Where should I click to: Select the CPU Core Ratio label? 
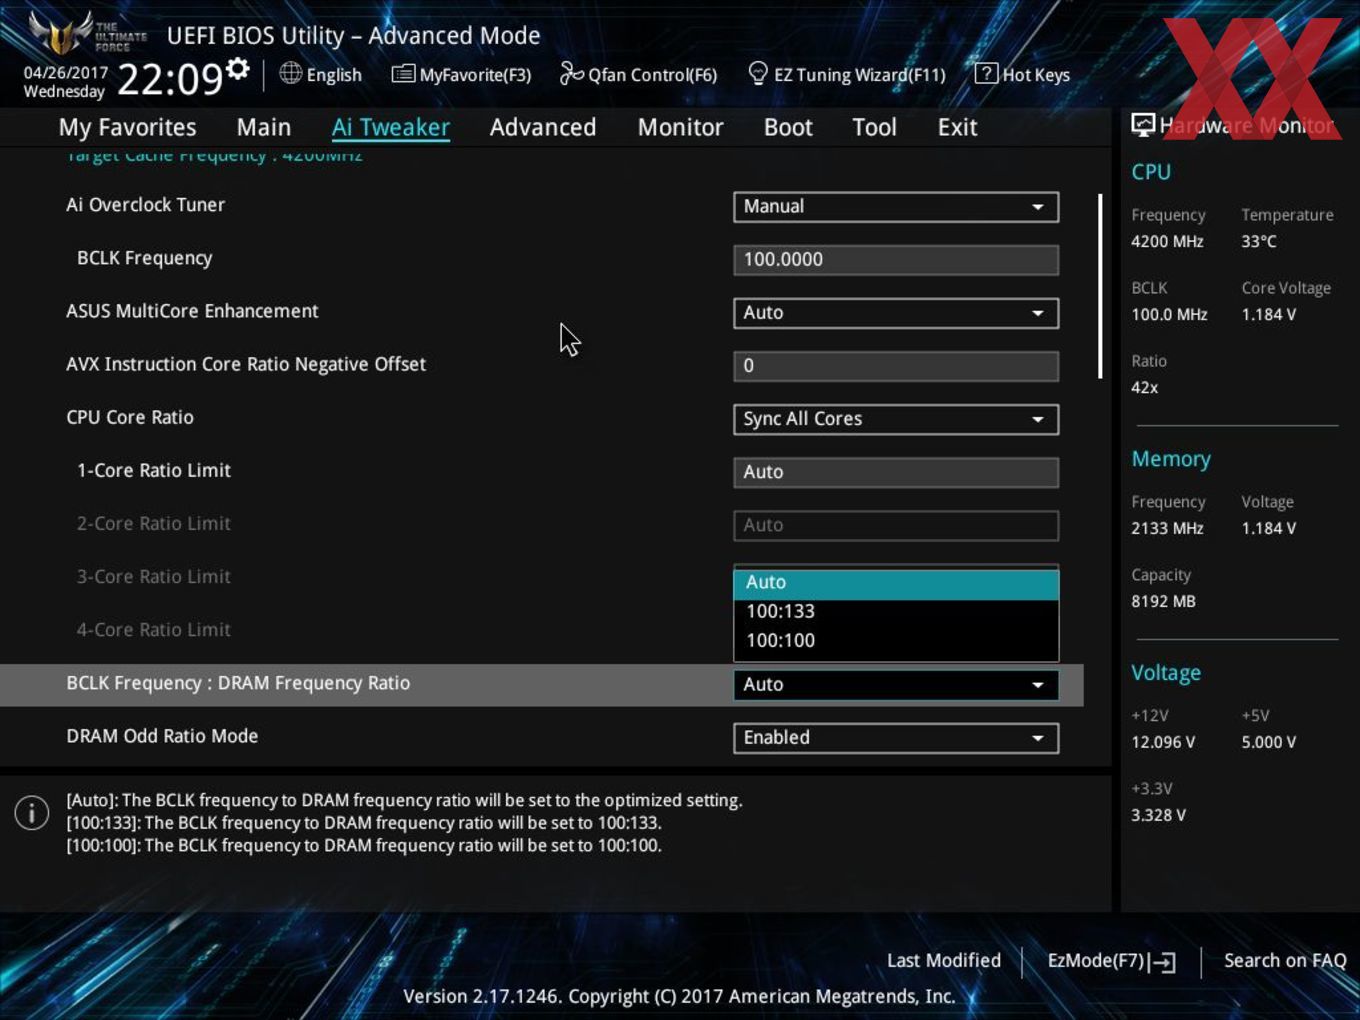(x=130, y=417)
